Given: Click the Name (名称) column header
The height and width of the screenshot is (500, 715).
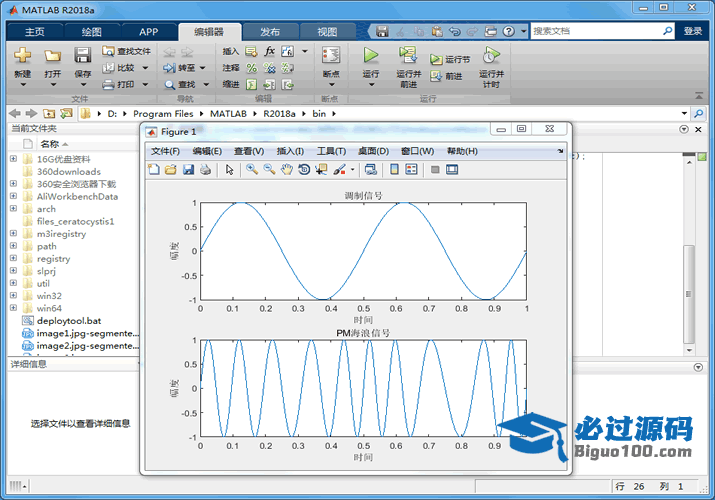Looking at the screenshot, I should coord(50,144).
